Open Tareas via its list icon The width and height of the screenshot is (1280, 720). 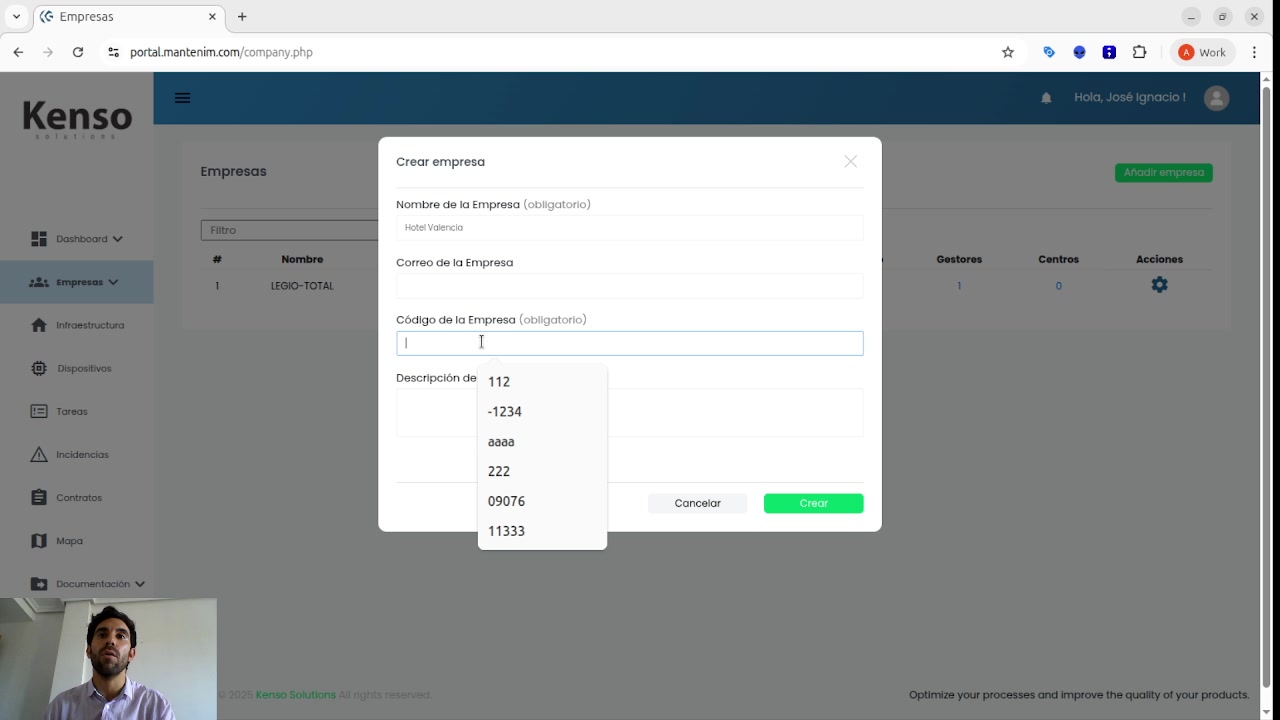tap(38, 411)
